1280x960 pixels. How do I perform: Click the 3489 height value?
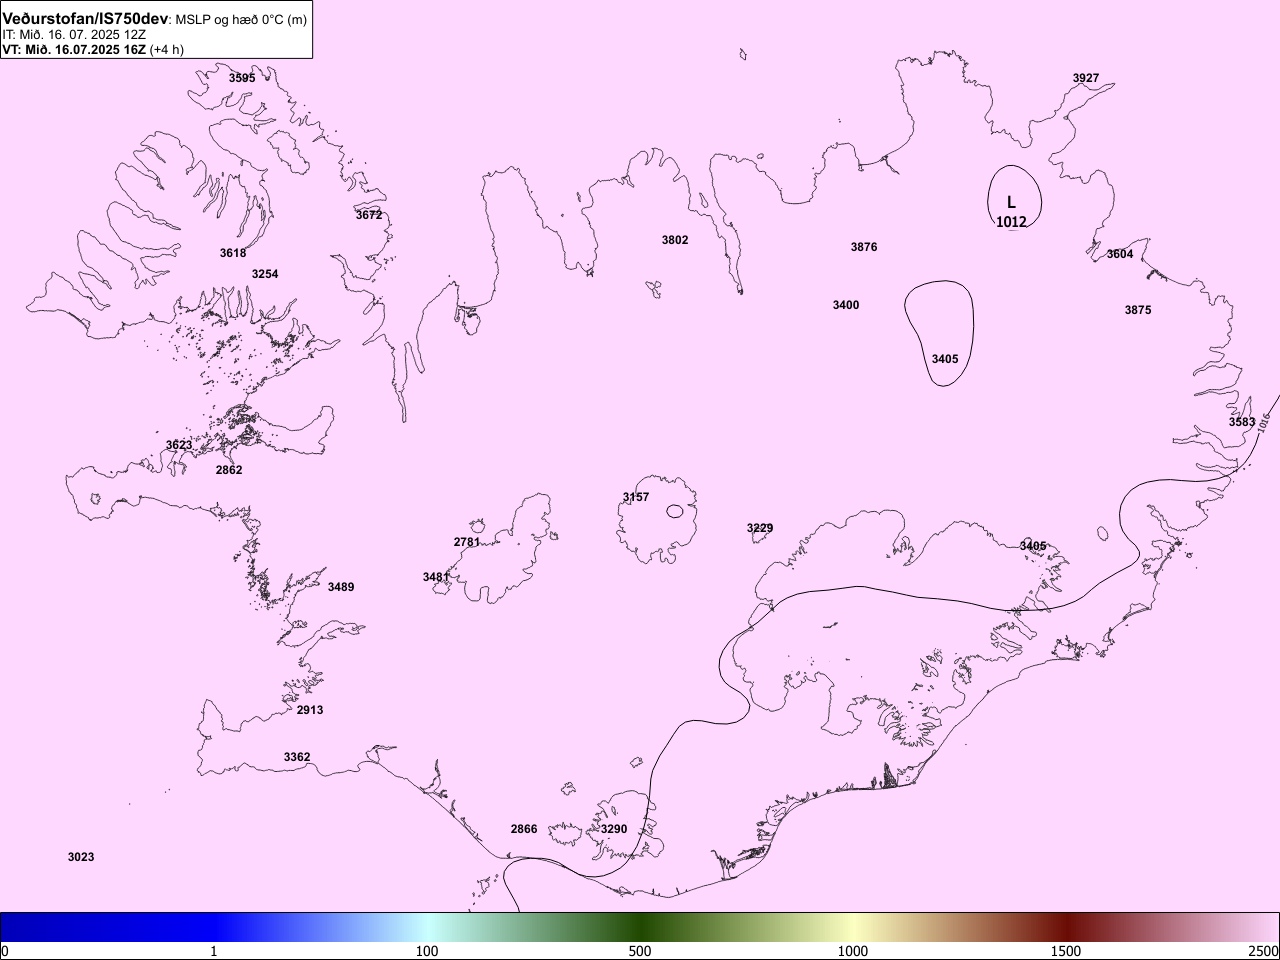coord(341,587)
